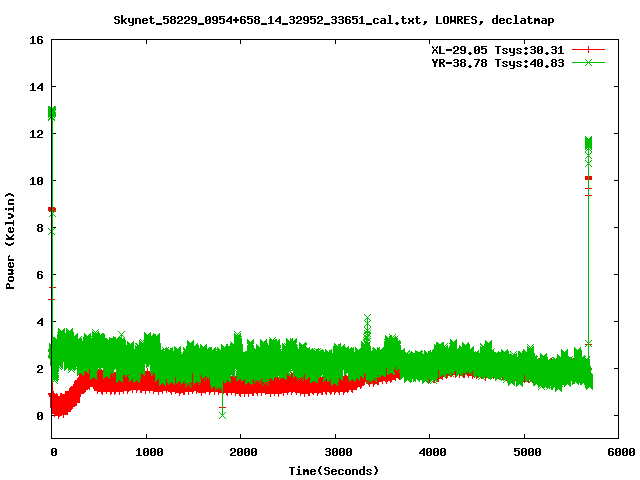The height and width of the screenshot is (480, 640).
Task: Click the y-axis tick label 6
Action: click(x=40, y=275)
